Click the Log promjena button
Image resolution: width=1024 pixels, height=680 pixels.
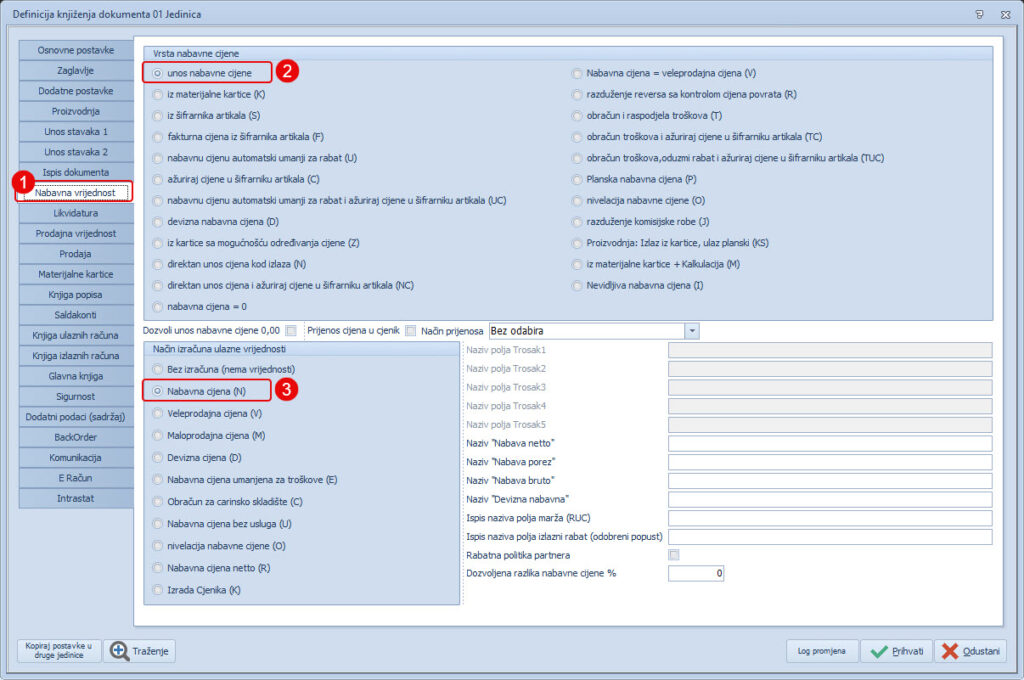(x=821, y=651)
